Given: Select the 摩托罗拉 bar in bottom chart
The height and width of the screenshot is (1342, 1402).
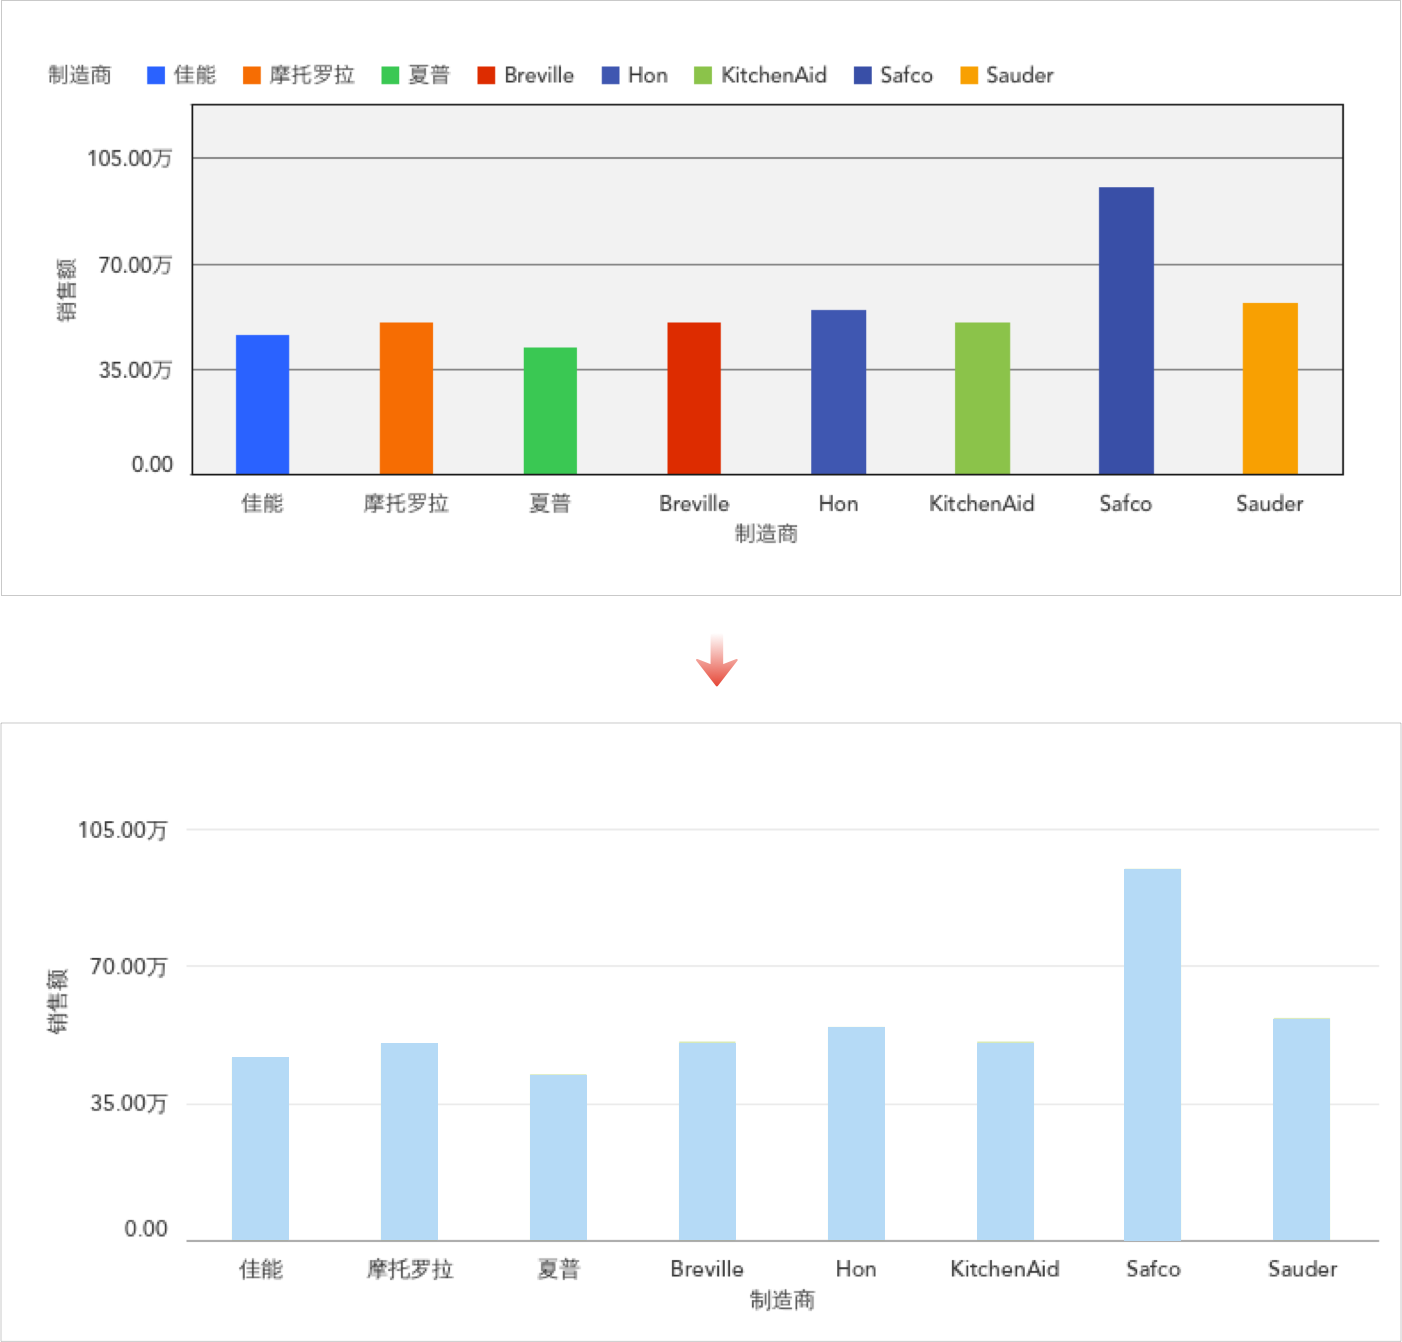Looking at the screenshot, I should pyautogui.click(x=409, y=1142).
